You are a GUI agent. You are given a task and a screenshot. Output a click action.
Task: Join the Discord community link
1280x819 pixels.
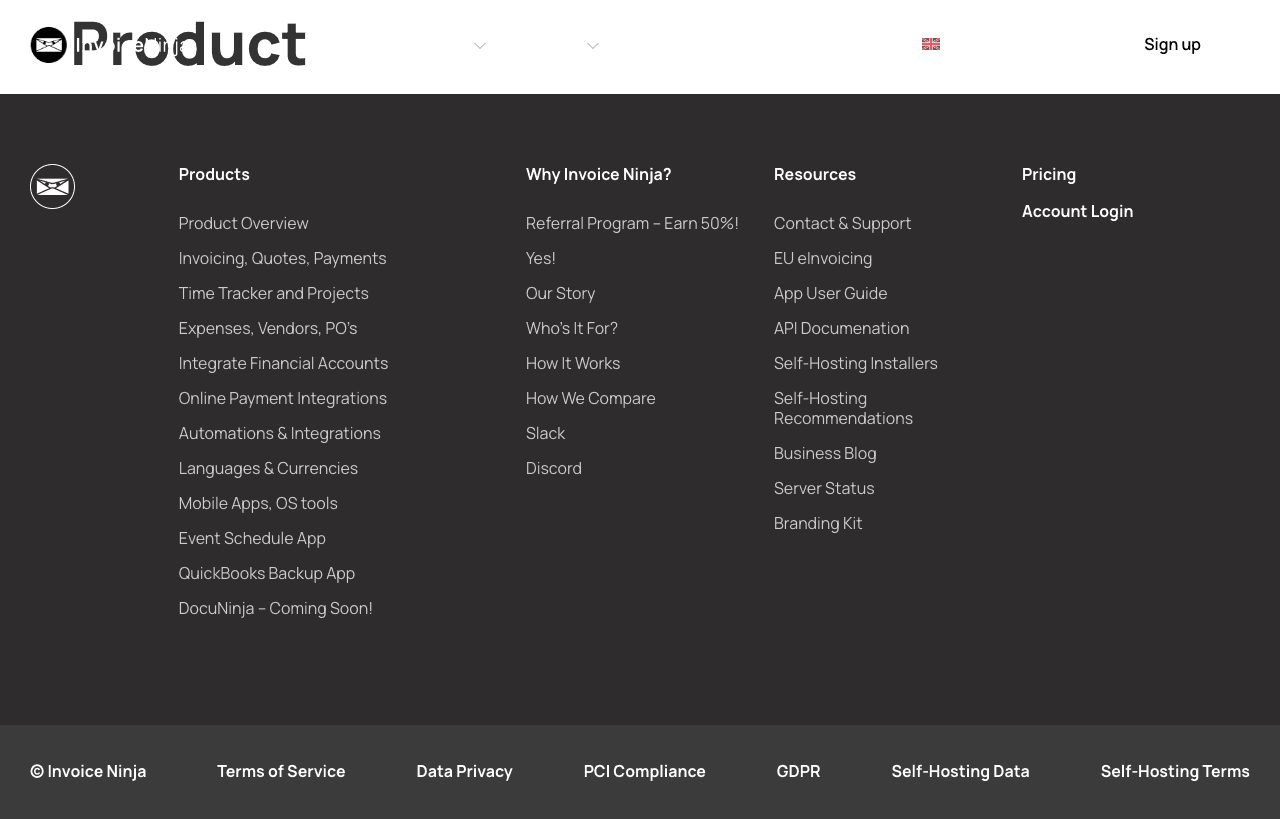(553, 468)
